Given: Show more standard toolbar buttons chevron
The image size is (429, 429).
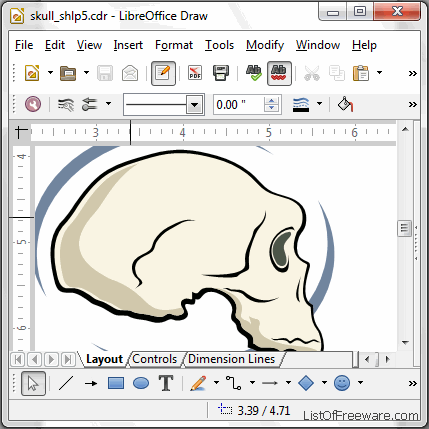Looking at the screenshot, I should [413, 73].
